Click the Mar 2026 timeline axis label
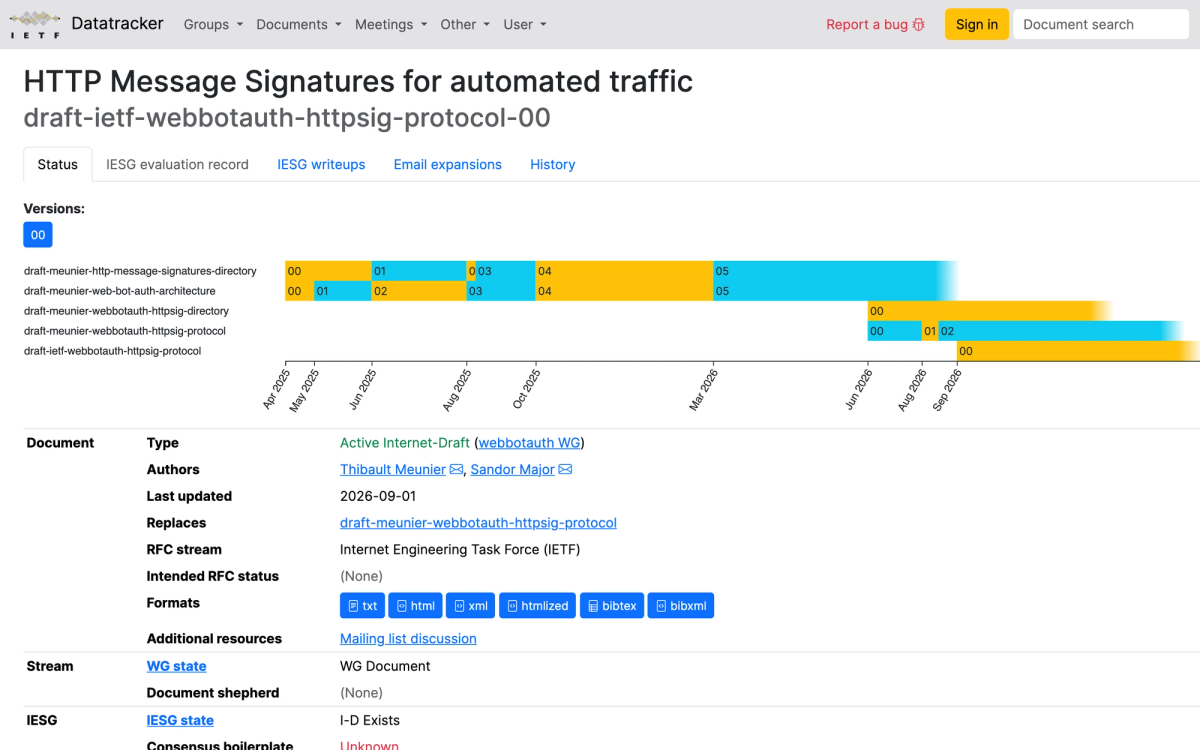The image size is (1200, 750). (703, 390)
